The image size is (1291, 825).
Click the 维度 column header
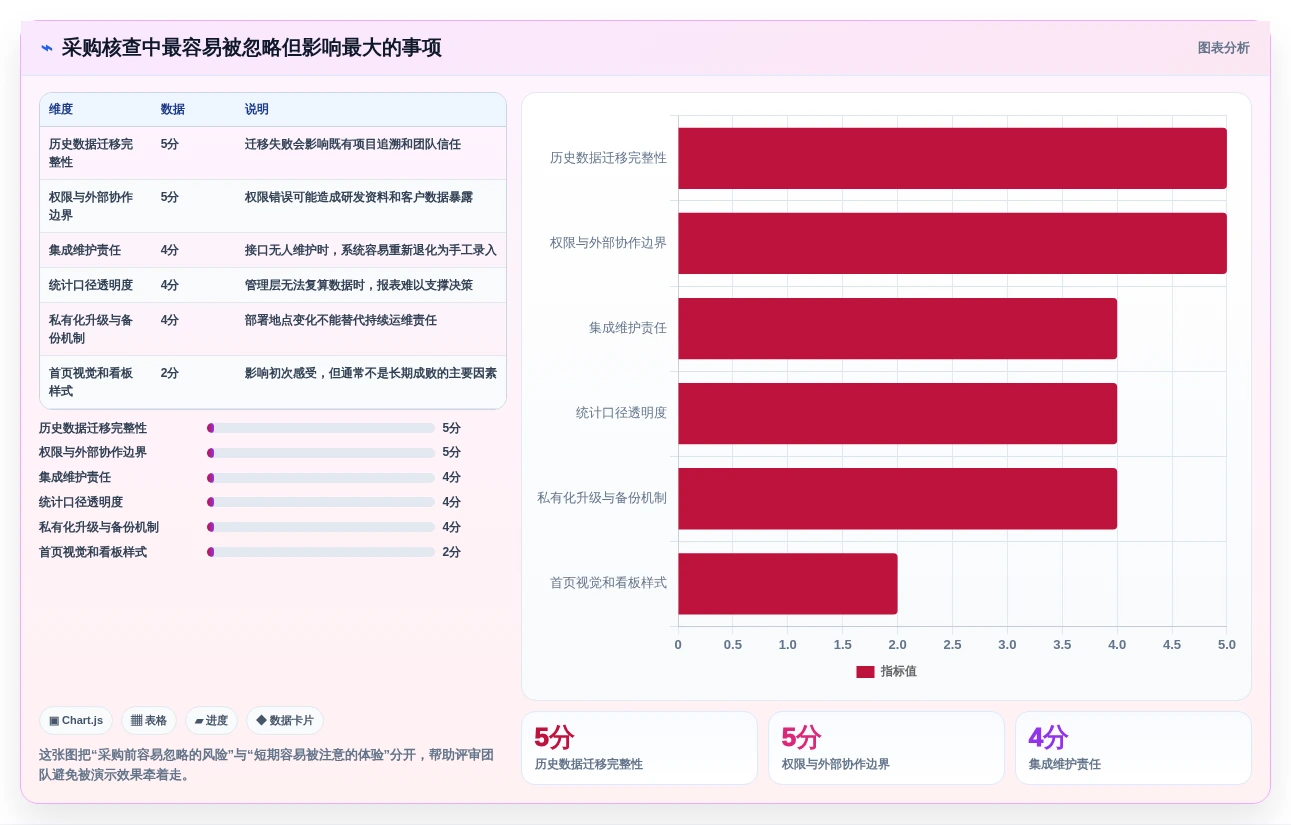(61, 109)
